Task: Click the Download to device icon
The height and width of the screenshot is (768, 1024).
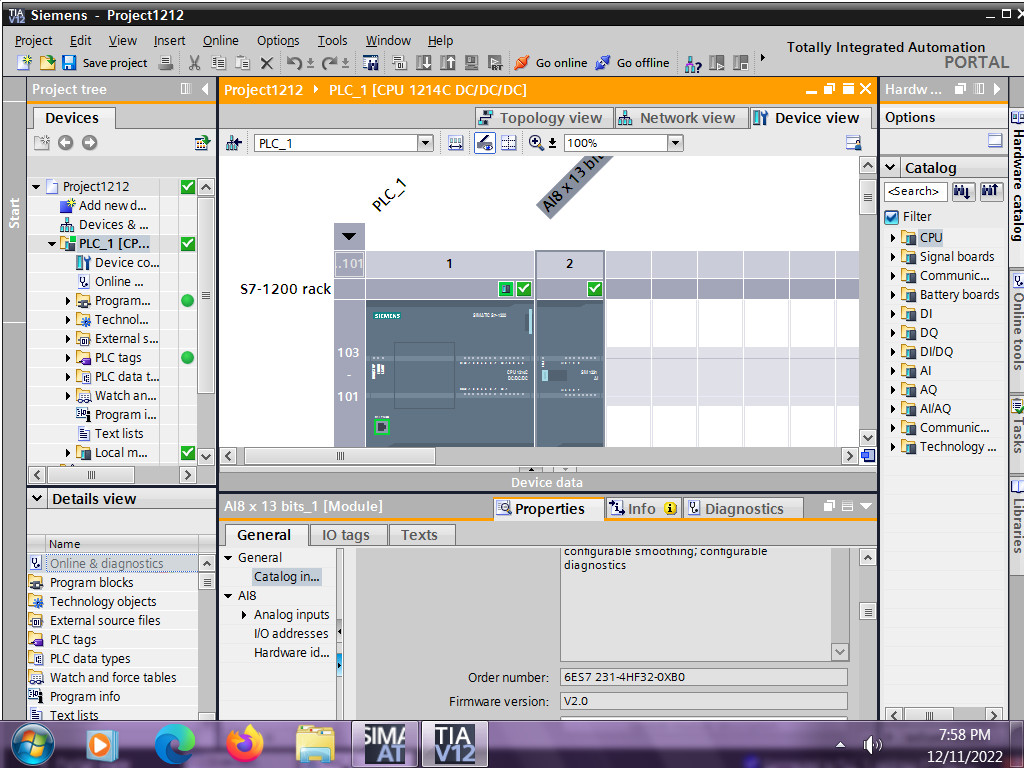Action: [424, 63]
